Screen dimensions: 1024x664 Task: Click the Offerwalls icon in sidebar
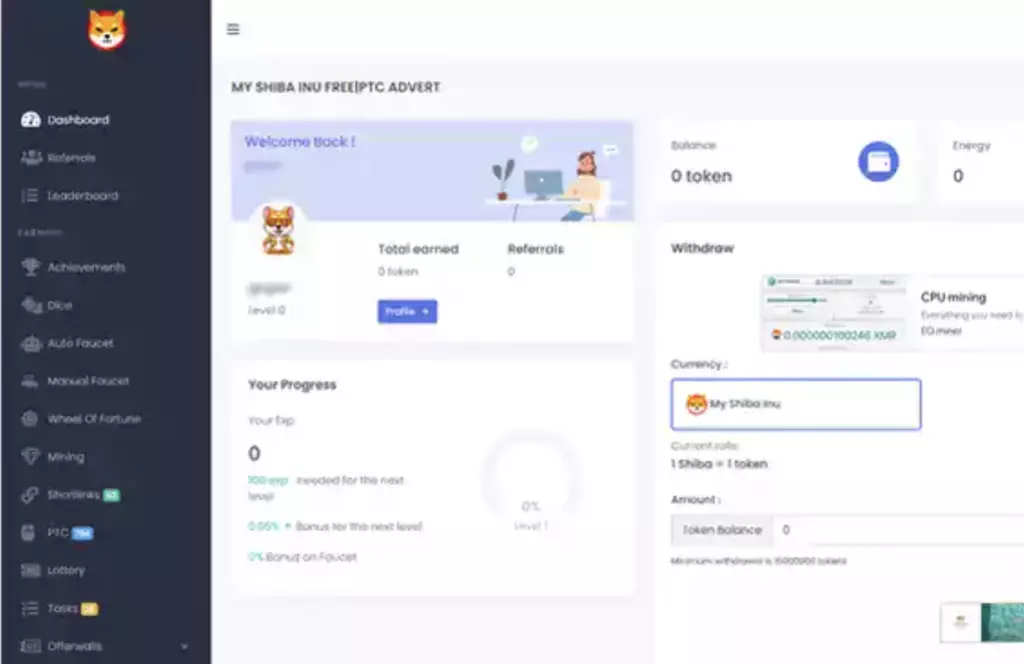31,646
